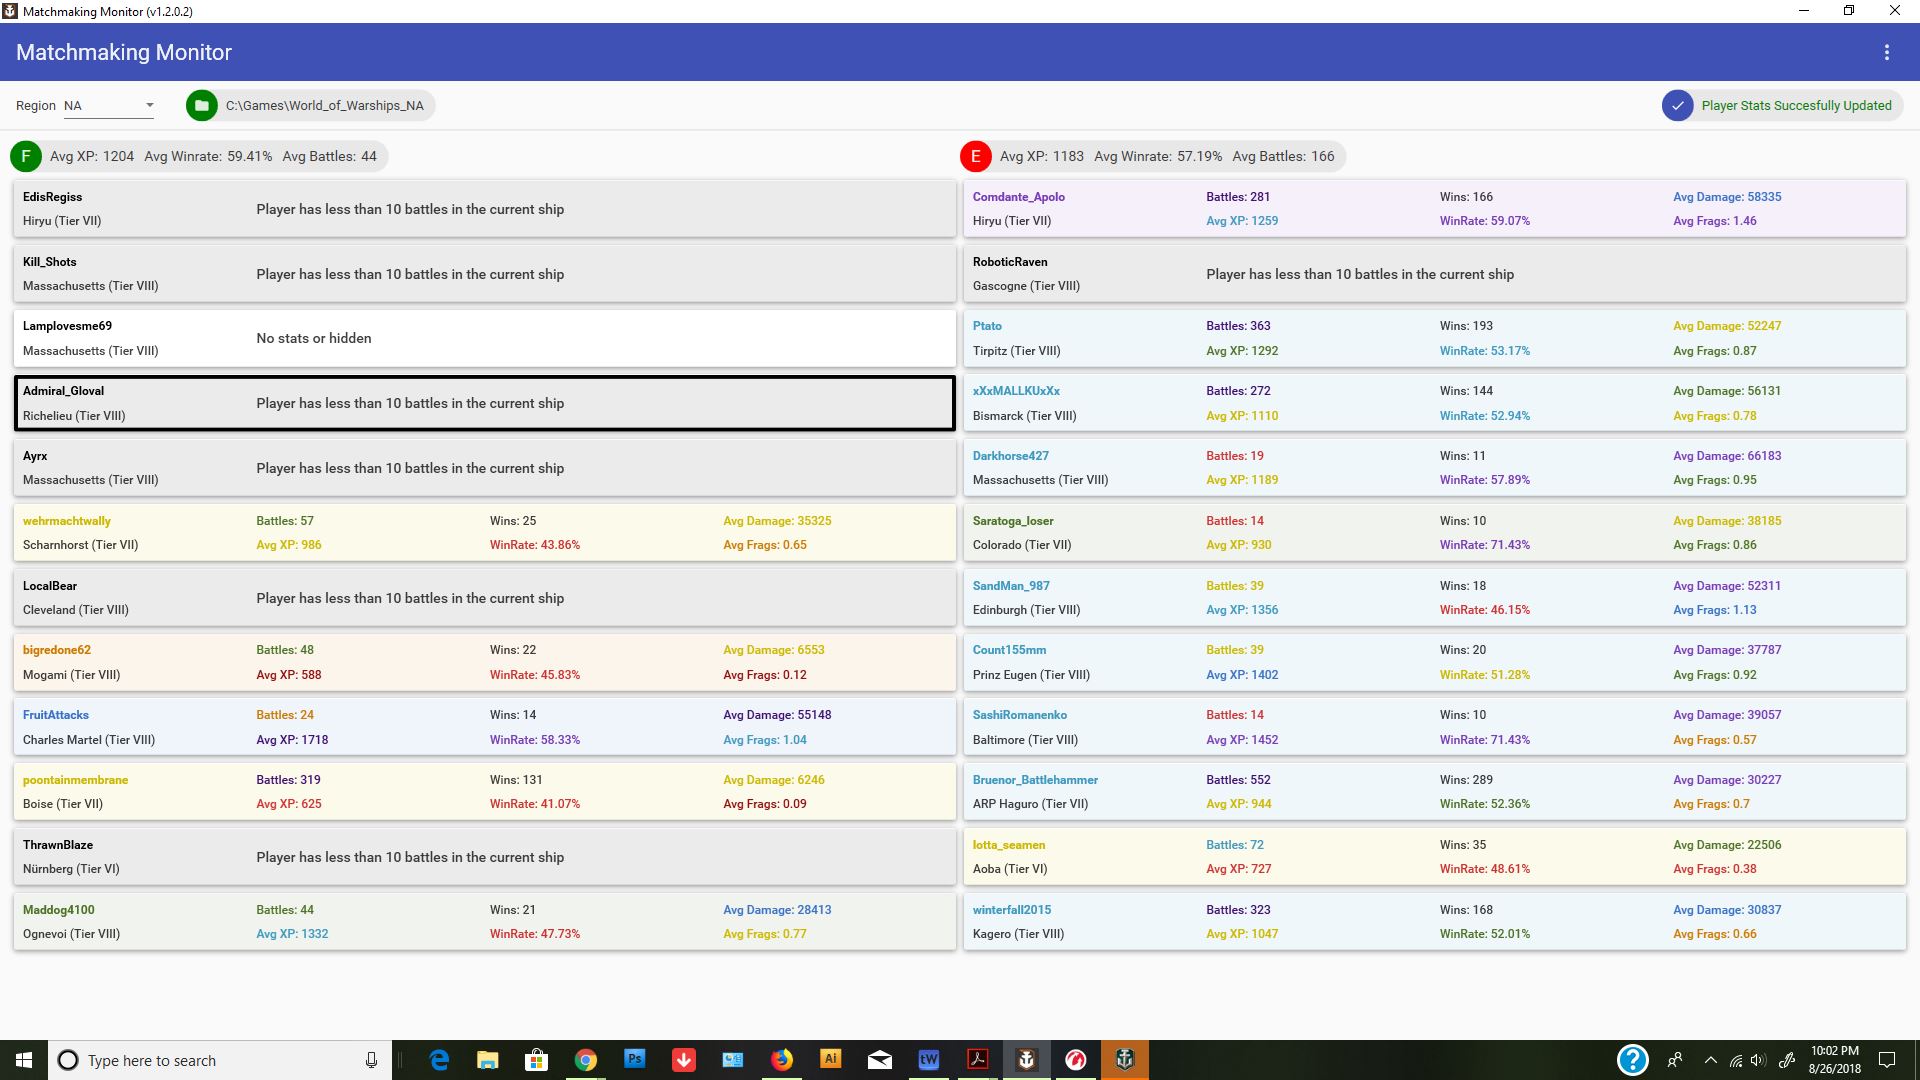This screenshot has height=1080, width=1920.
Task: Open Photoshop from taskbar
Action: 634,1060
